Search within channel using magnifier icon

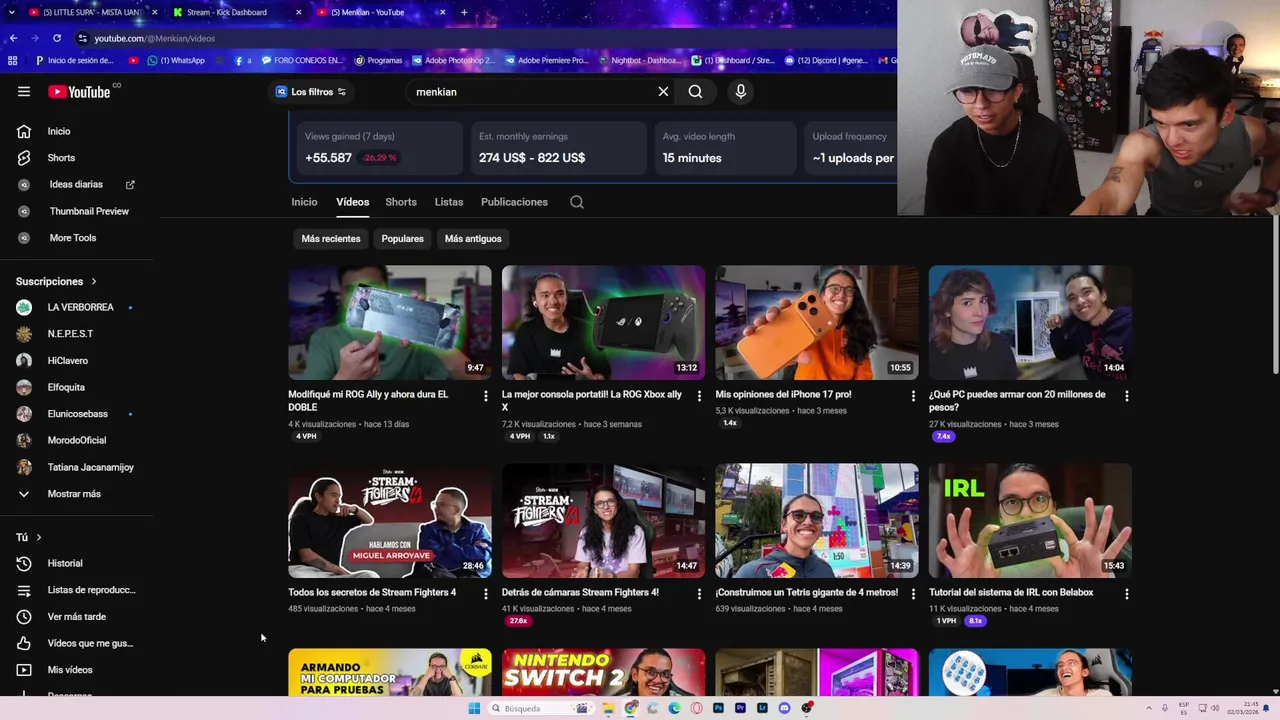[577, 202]
